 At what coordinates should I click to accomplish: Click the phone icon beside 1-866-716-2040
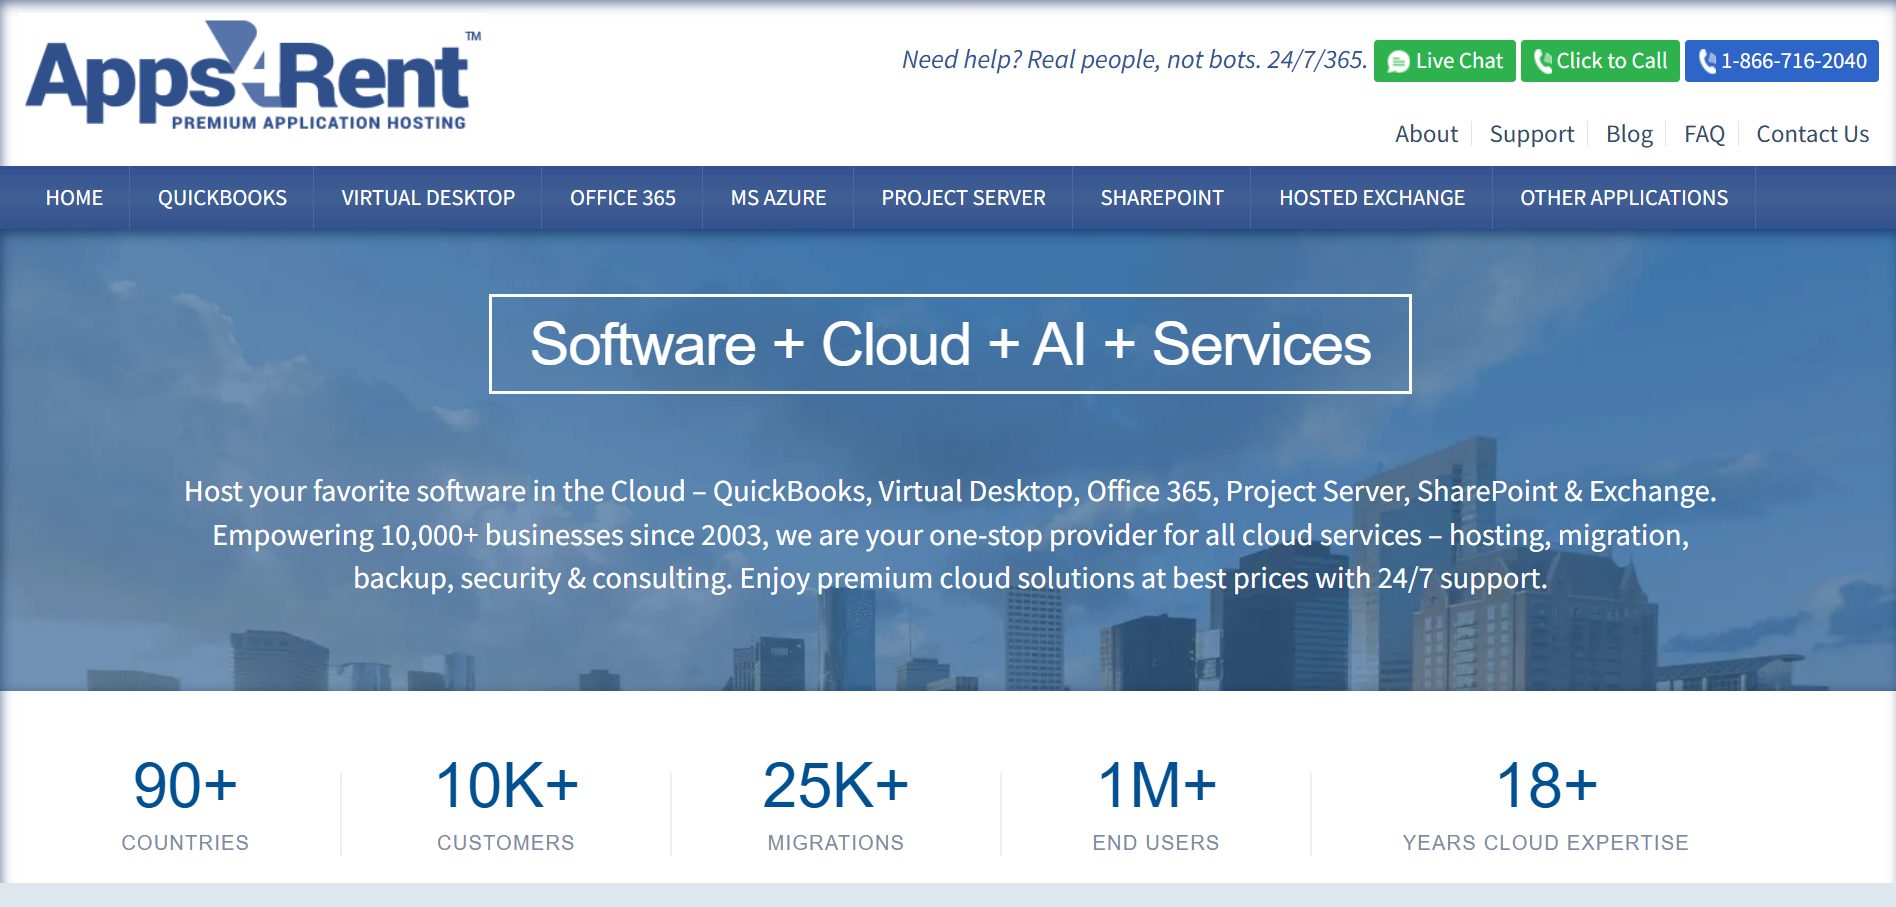click(1707, 62)
